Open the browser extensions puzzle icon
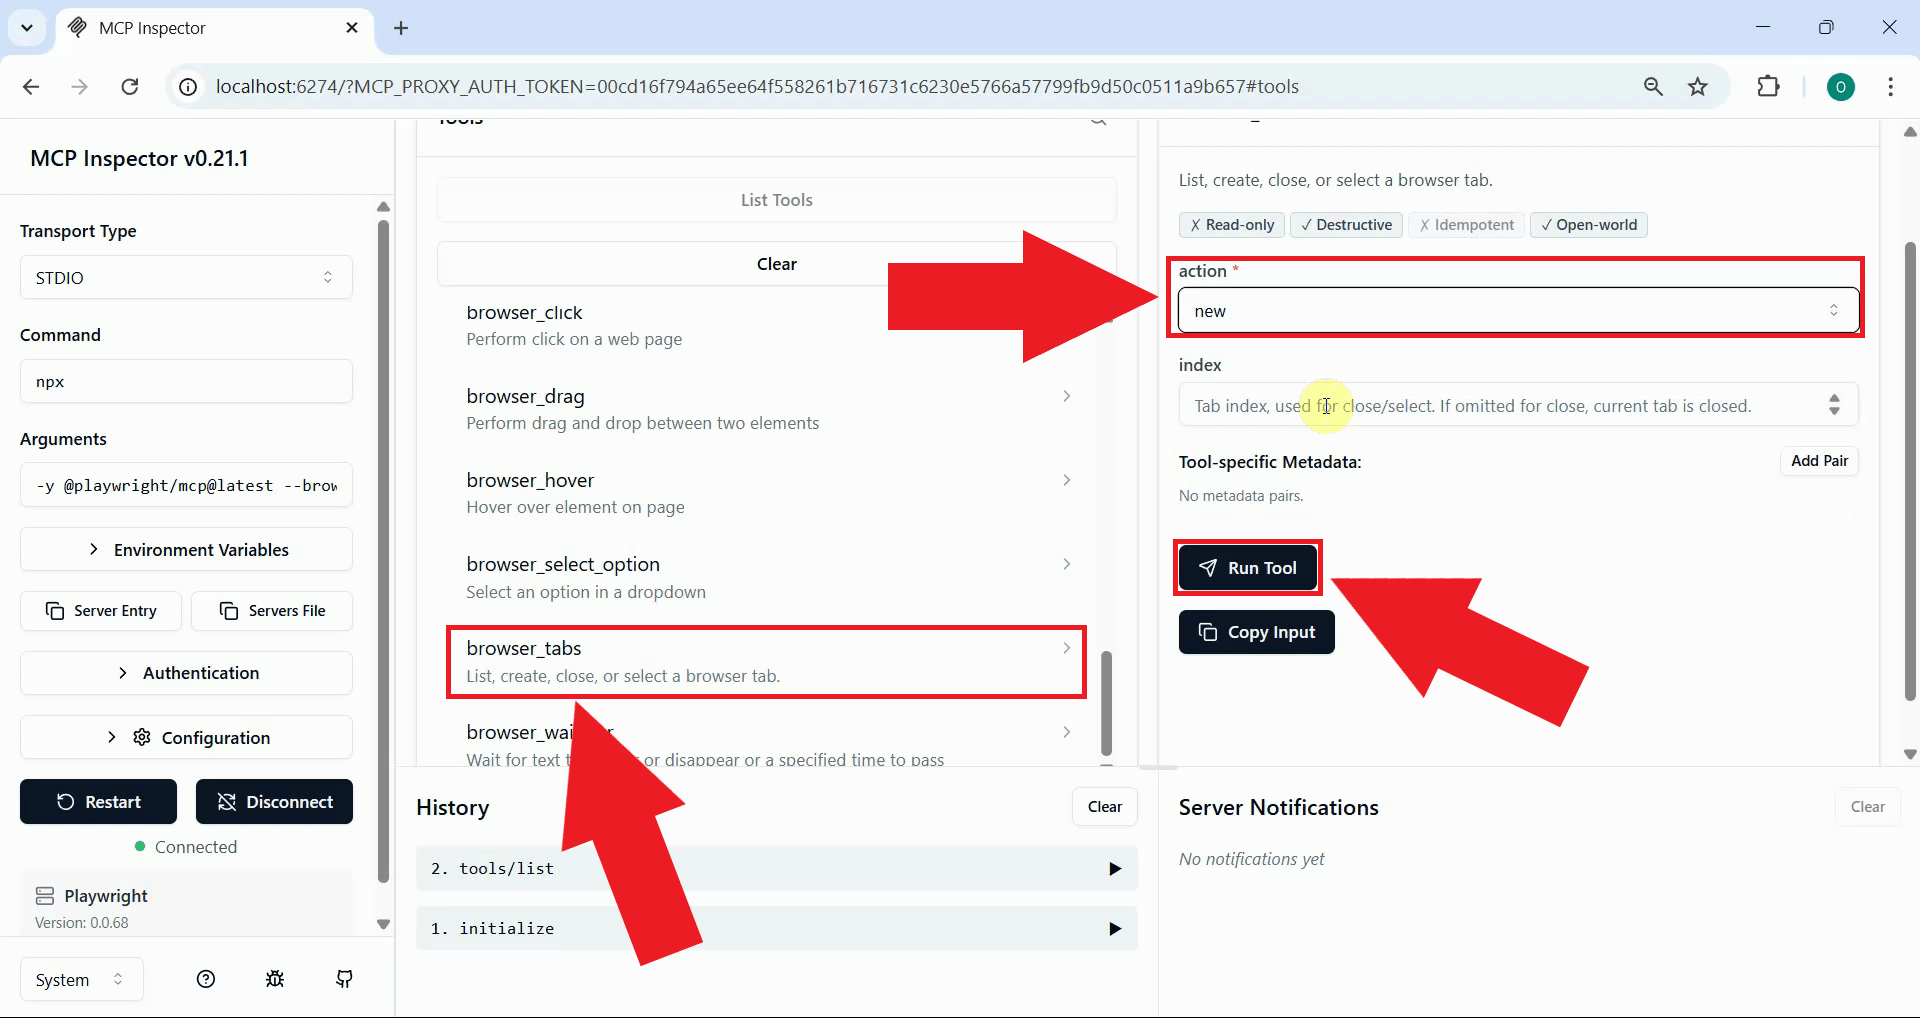 [1768, 87]
